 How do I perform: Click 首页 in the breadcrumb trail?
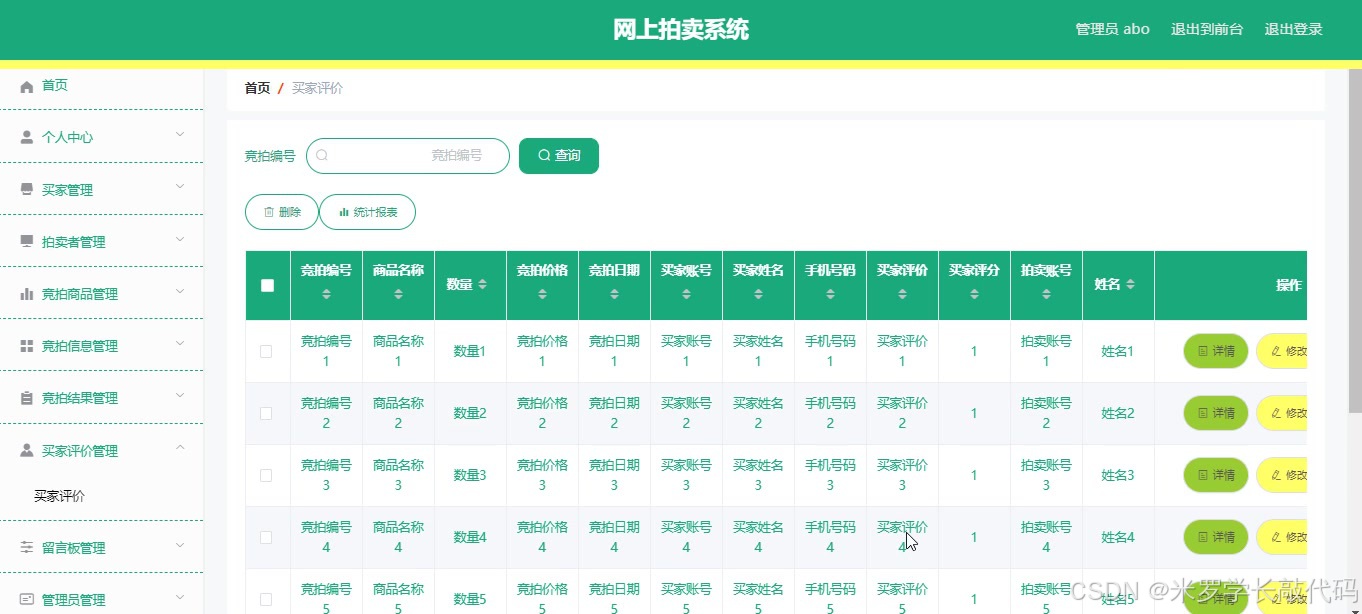tap(256, 87)
